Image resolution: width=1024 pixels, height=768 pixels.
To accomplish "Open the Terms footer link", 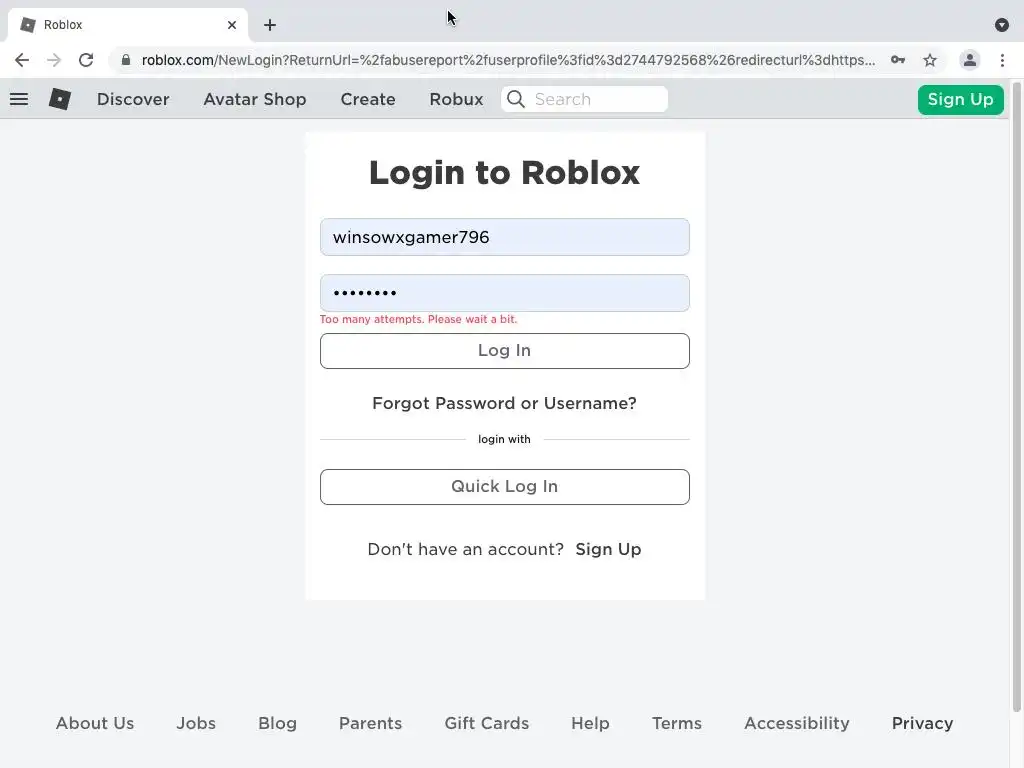I will tap(677, 723).
